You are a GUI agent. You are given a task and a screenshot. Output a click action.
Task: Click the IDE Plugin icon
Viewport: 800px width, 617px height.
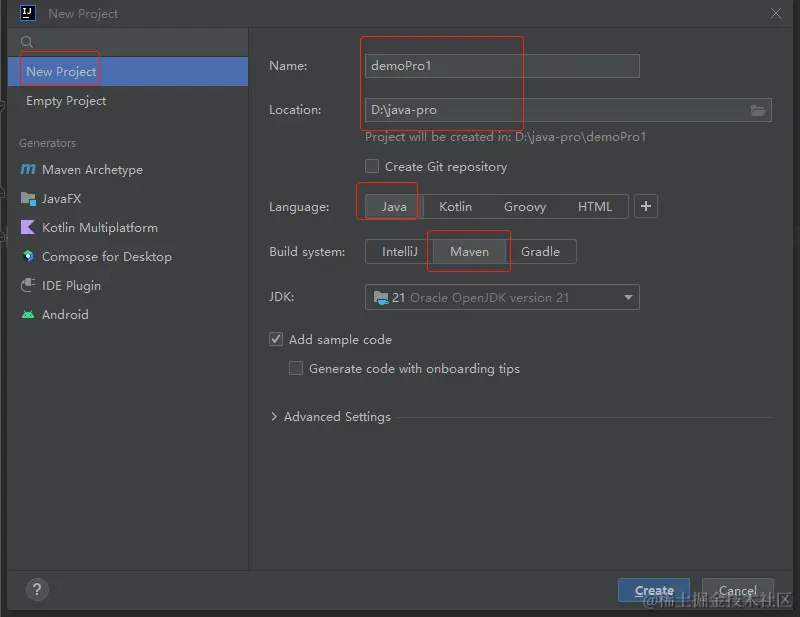(x=28, y=285)
